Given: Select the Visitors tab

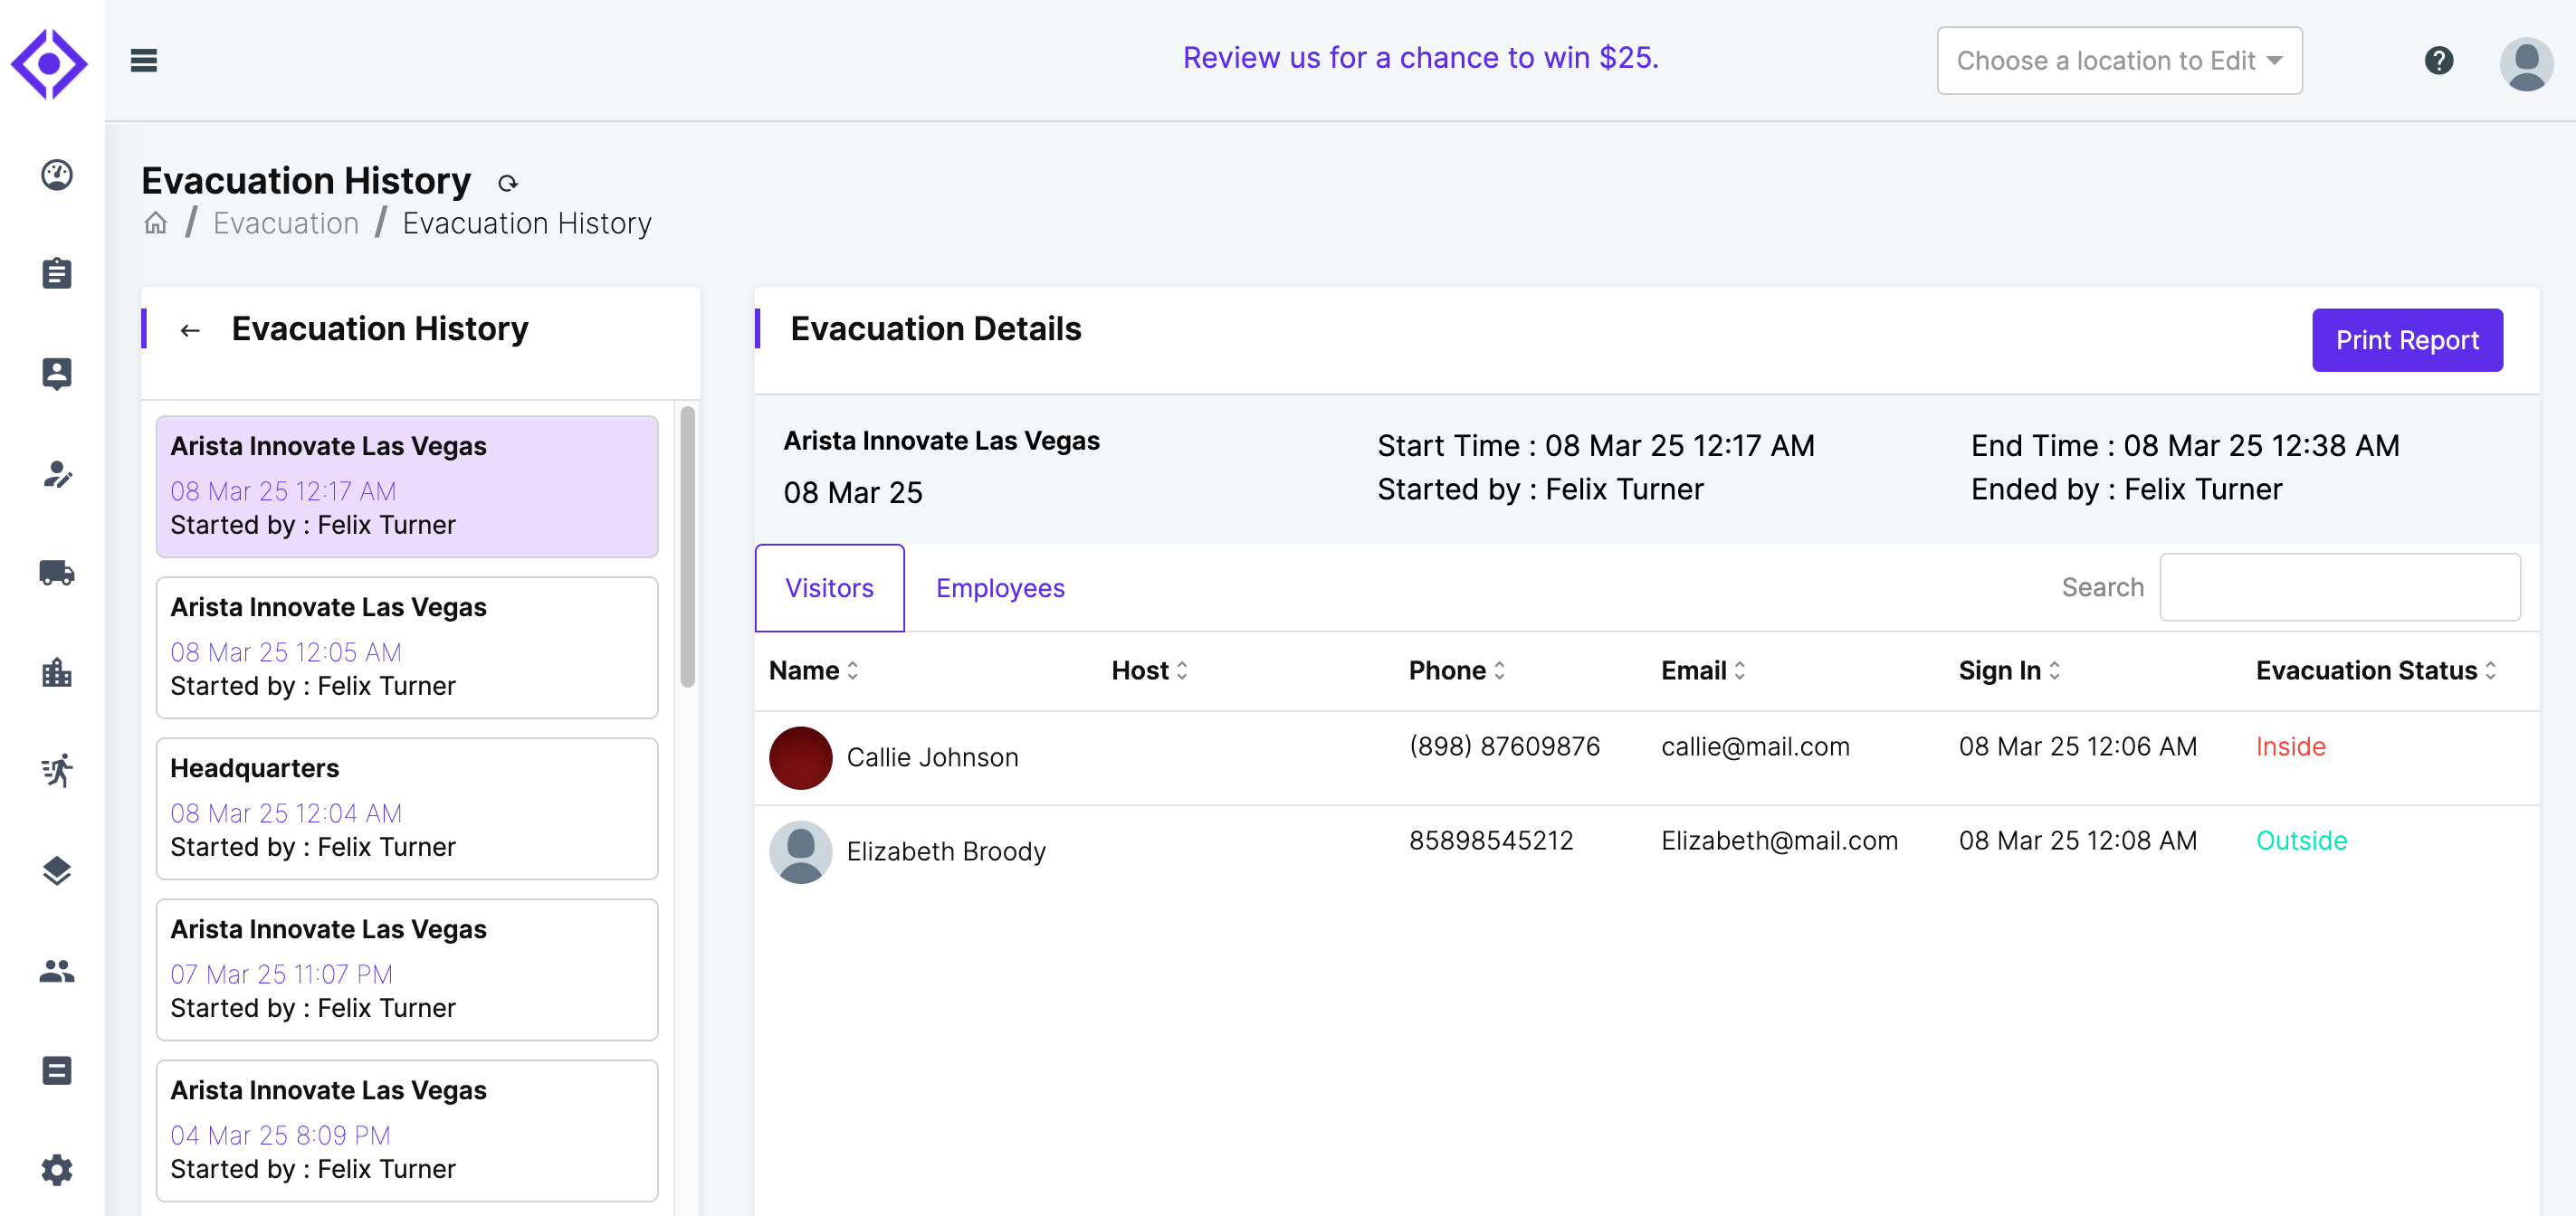Looking at the screenshot, I should point(829,588).
